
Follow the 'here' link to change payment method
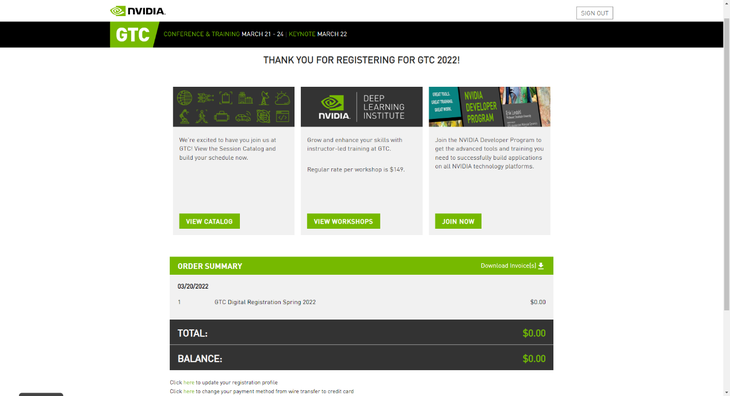189,391
